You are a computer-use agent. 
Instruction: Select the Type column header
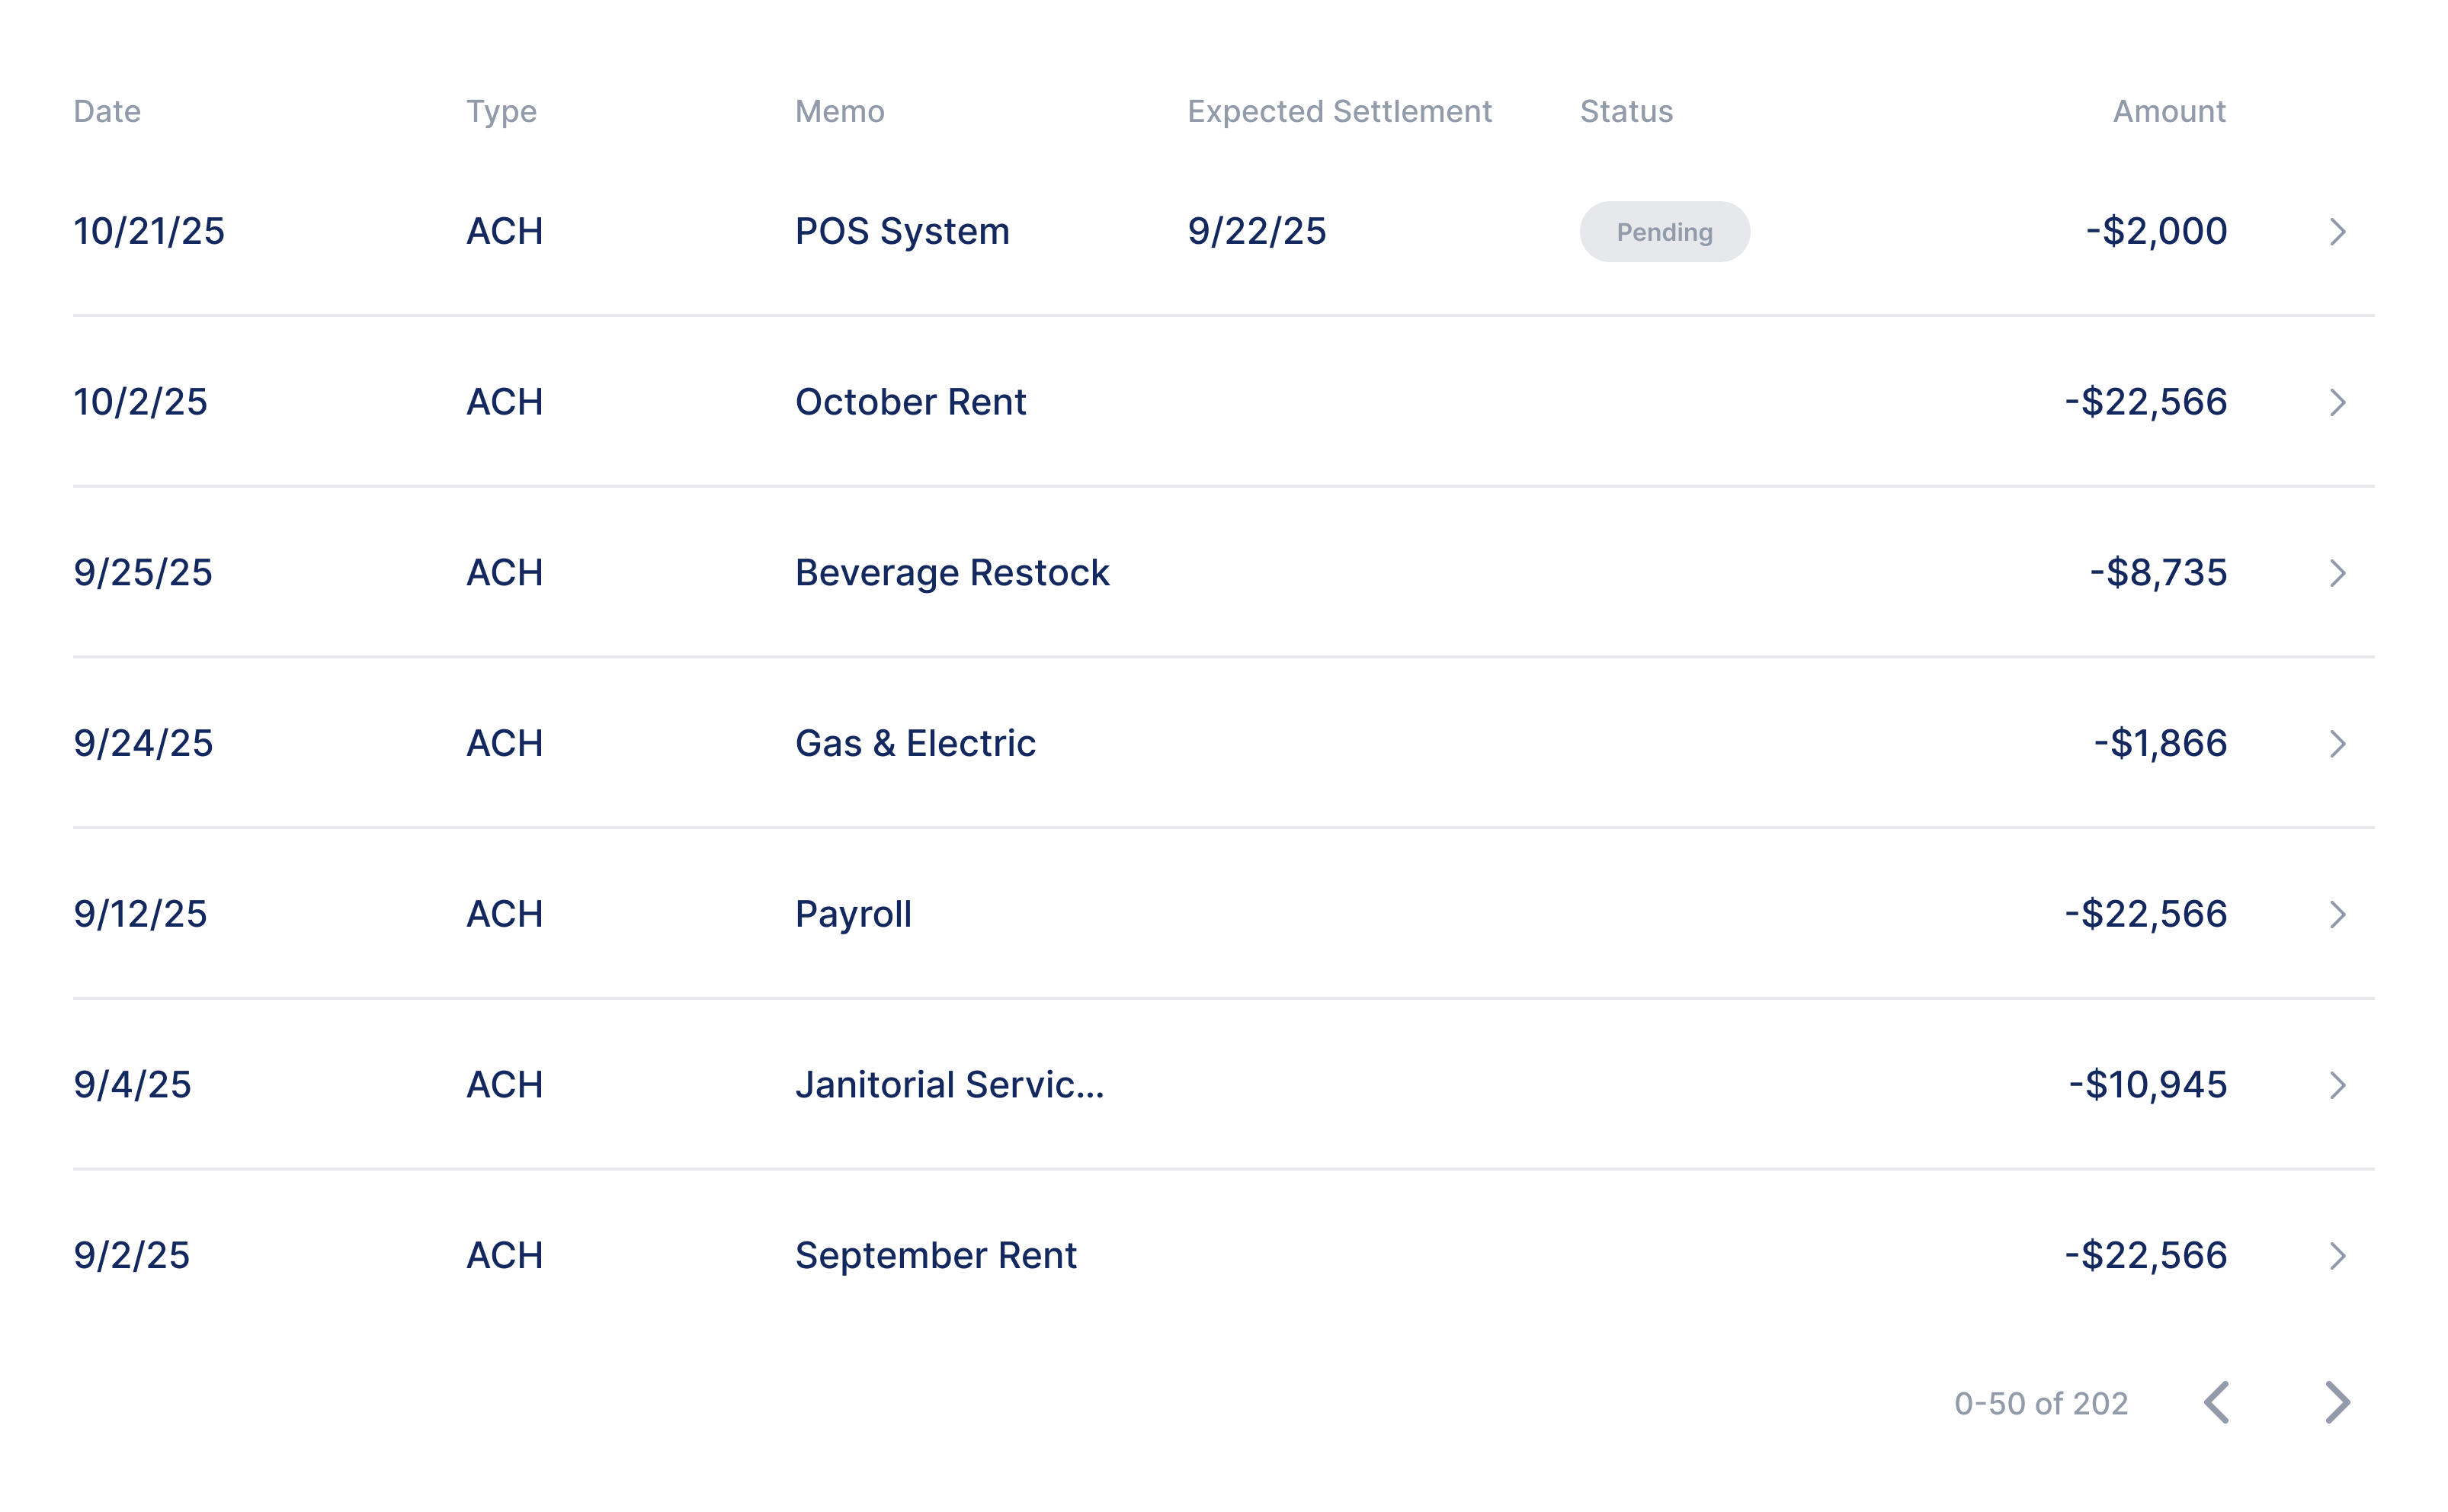[502, 112]
